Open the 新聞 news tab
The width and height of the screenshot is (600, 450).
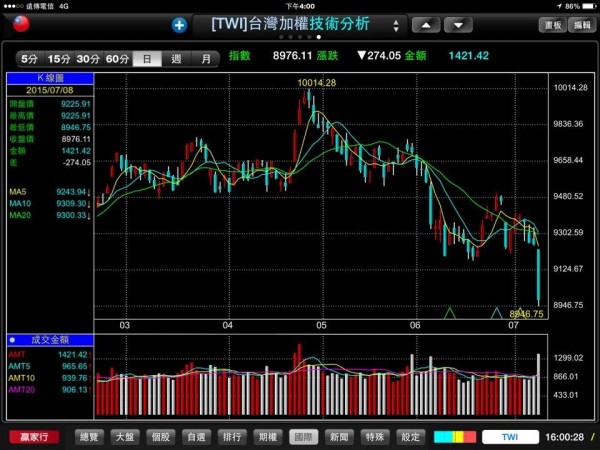point(339,437)
